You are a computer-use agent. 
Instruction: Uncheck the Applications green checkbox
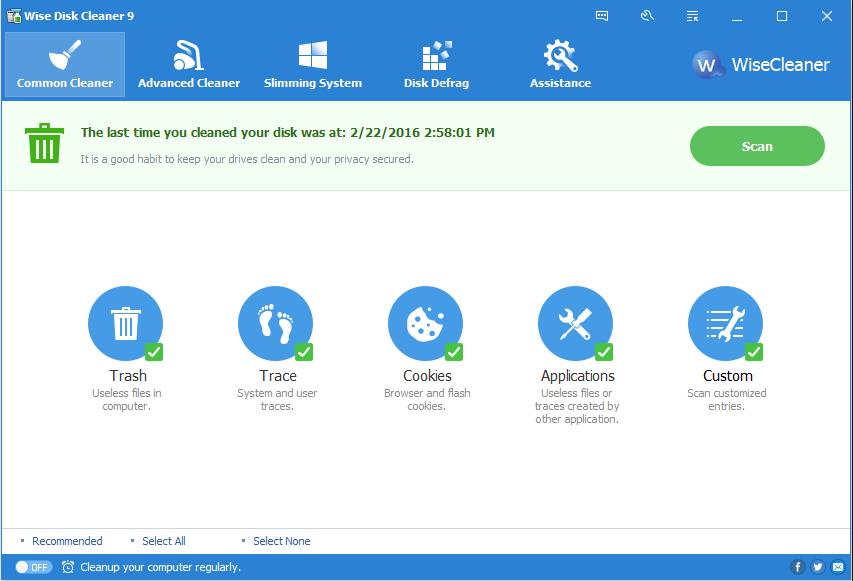pos(604,352)
